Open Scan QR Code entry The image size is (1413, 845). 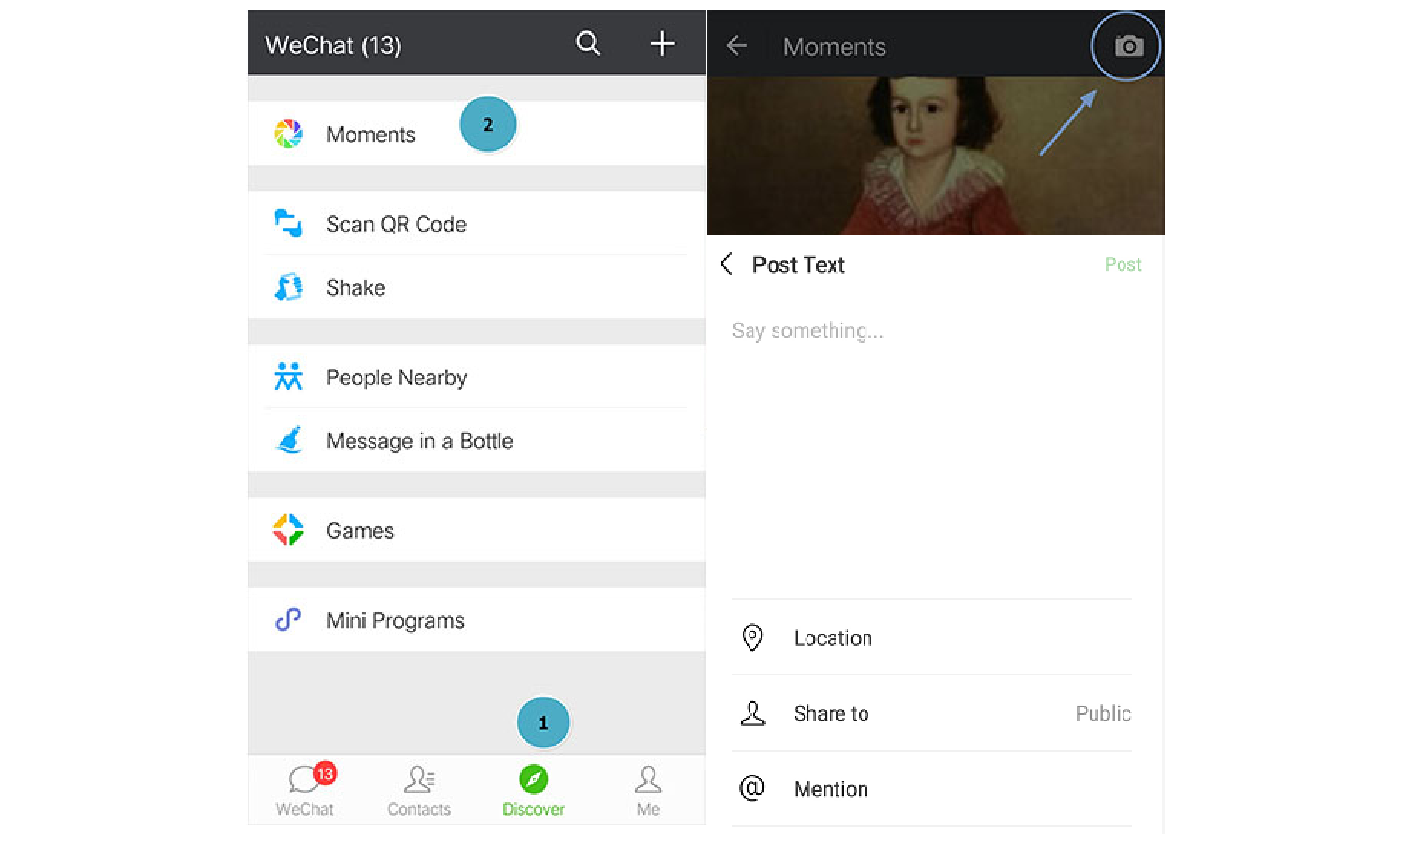[477, 223]
